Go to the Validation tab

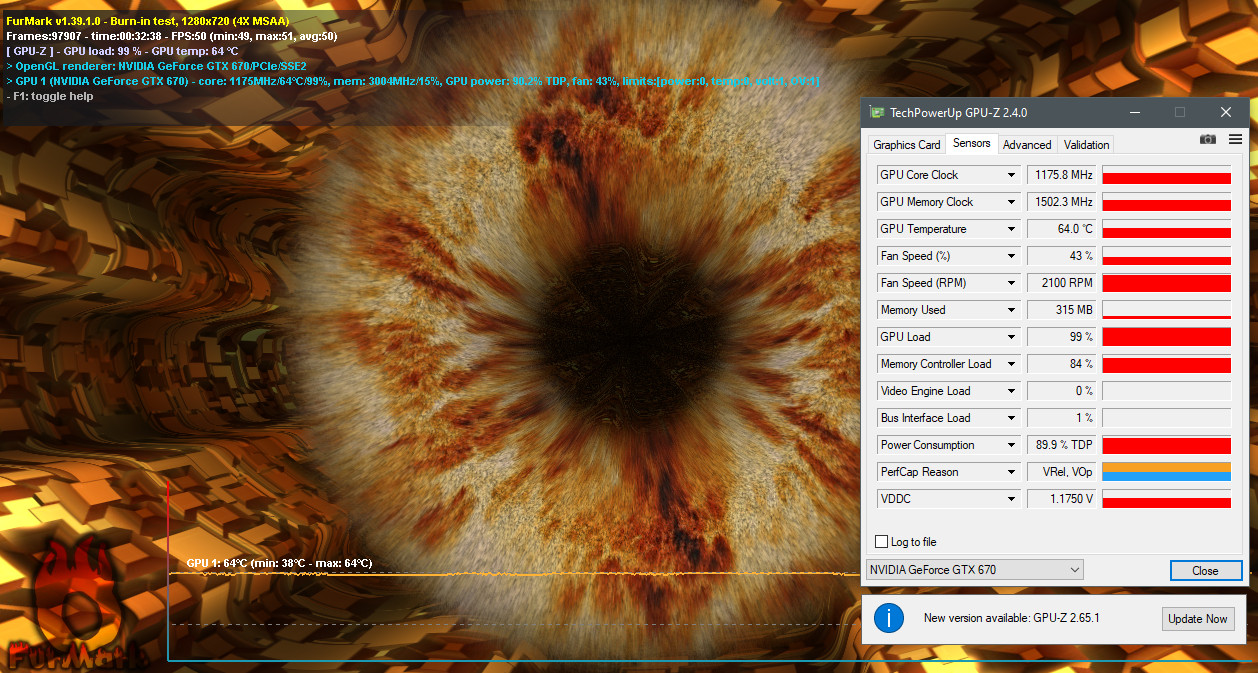point(1087,145)
